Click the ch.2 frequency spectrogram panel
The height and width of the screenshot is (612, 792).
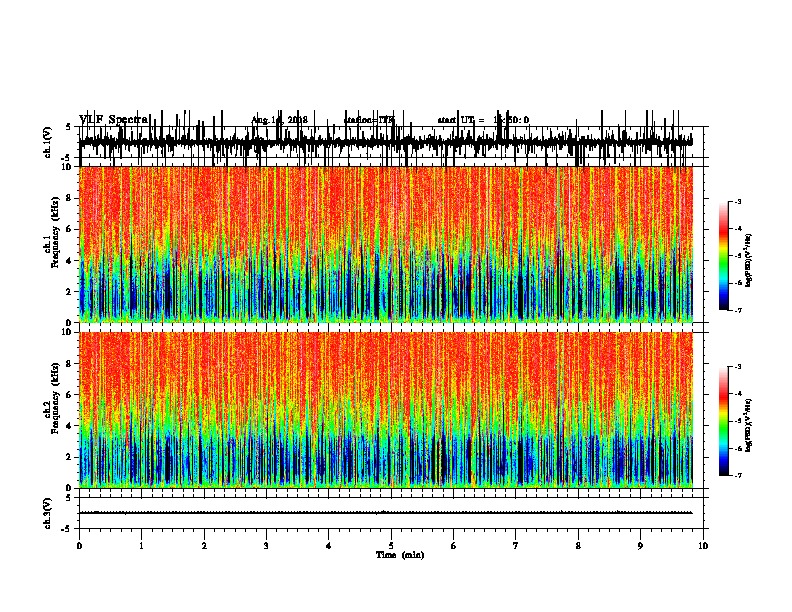(386, 410)
